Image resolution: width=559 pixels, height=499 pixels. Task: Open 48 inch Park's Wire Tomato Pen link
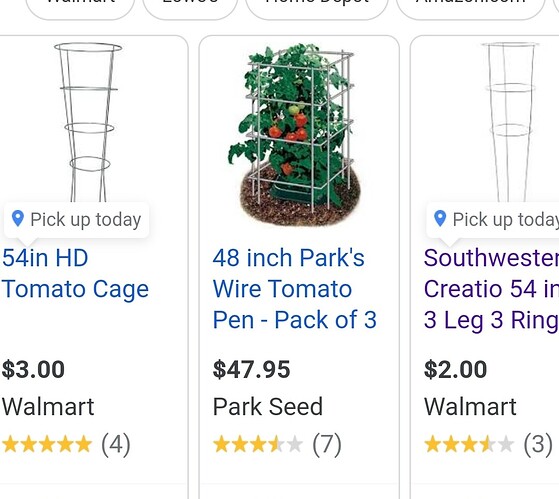click(294, 289)
